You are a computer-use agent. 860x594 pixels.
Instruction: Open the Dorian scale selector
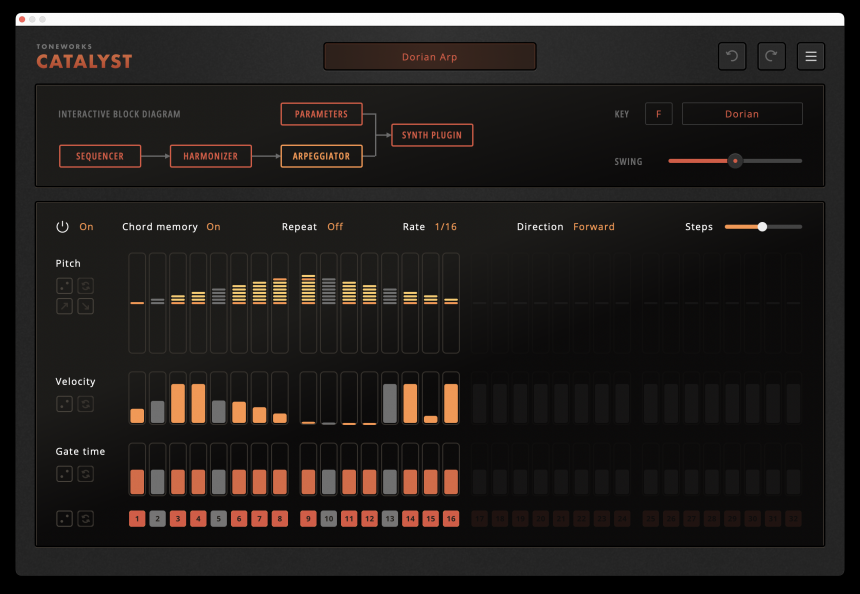click(x=742, y=113)
